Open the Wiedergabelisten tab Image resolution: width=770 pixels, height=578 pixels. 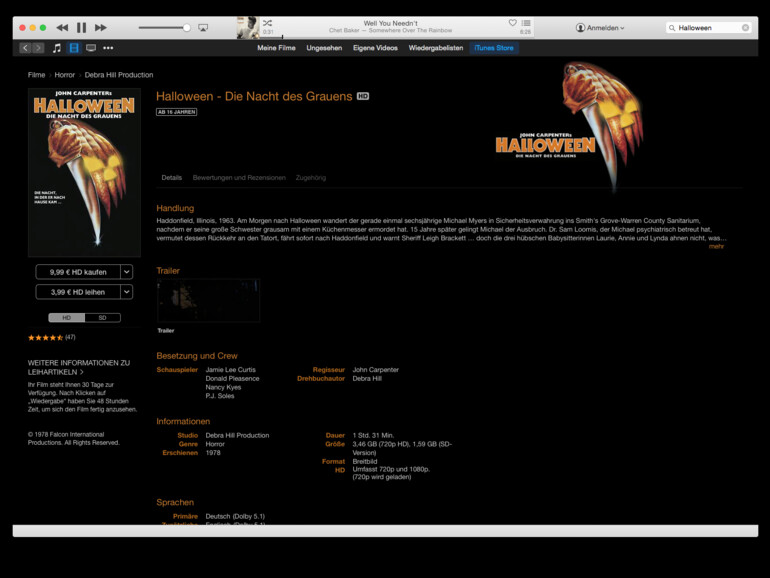tap(436, 48)
